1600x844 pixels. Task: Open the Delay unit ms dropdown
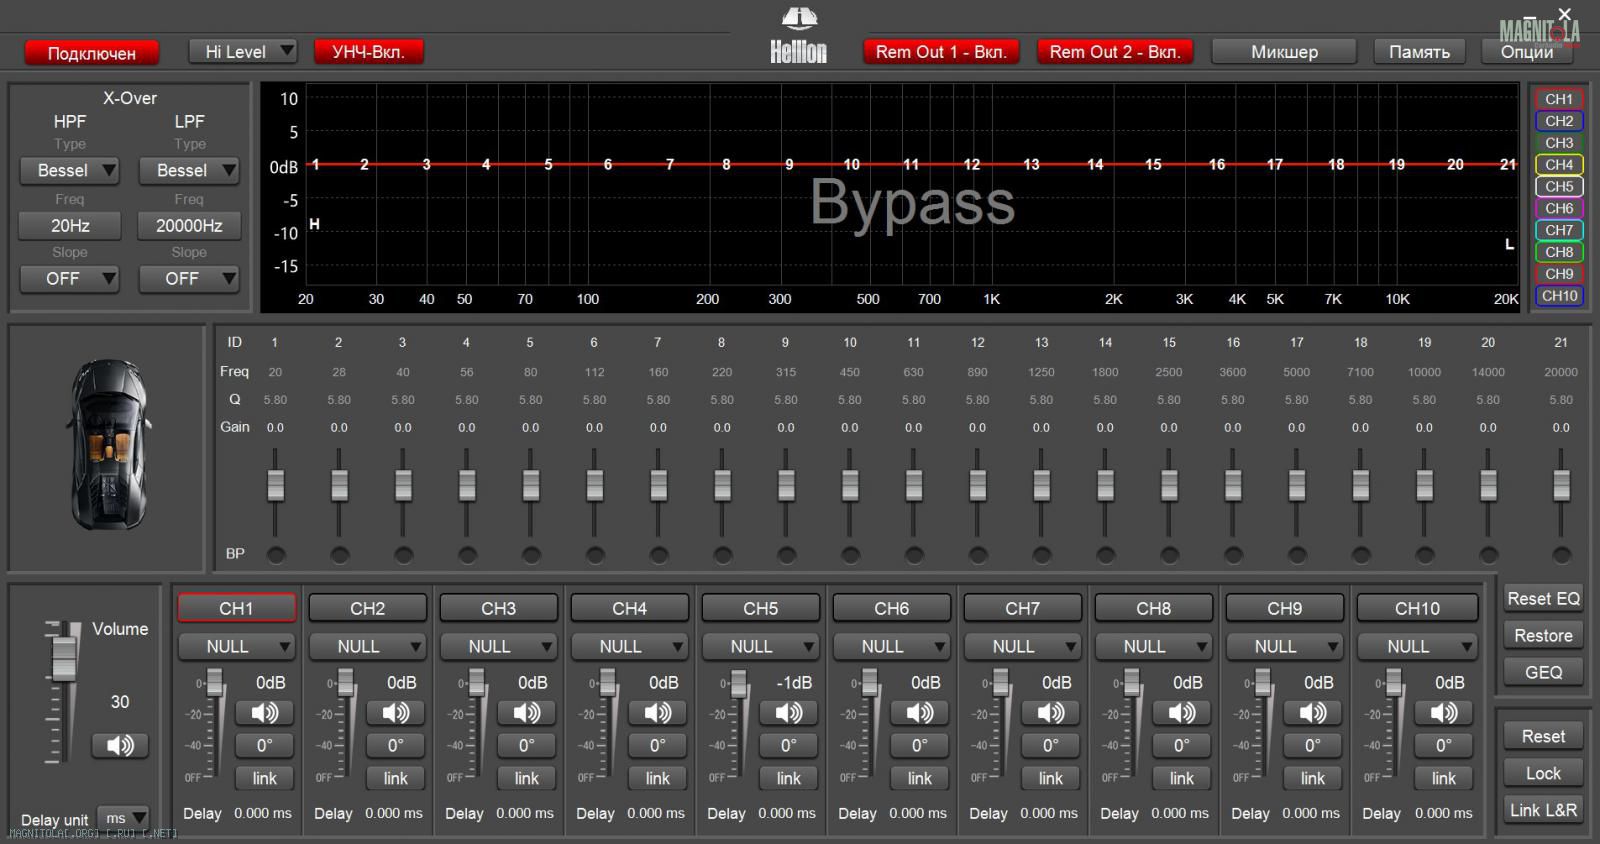click(x=123, y=819)
